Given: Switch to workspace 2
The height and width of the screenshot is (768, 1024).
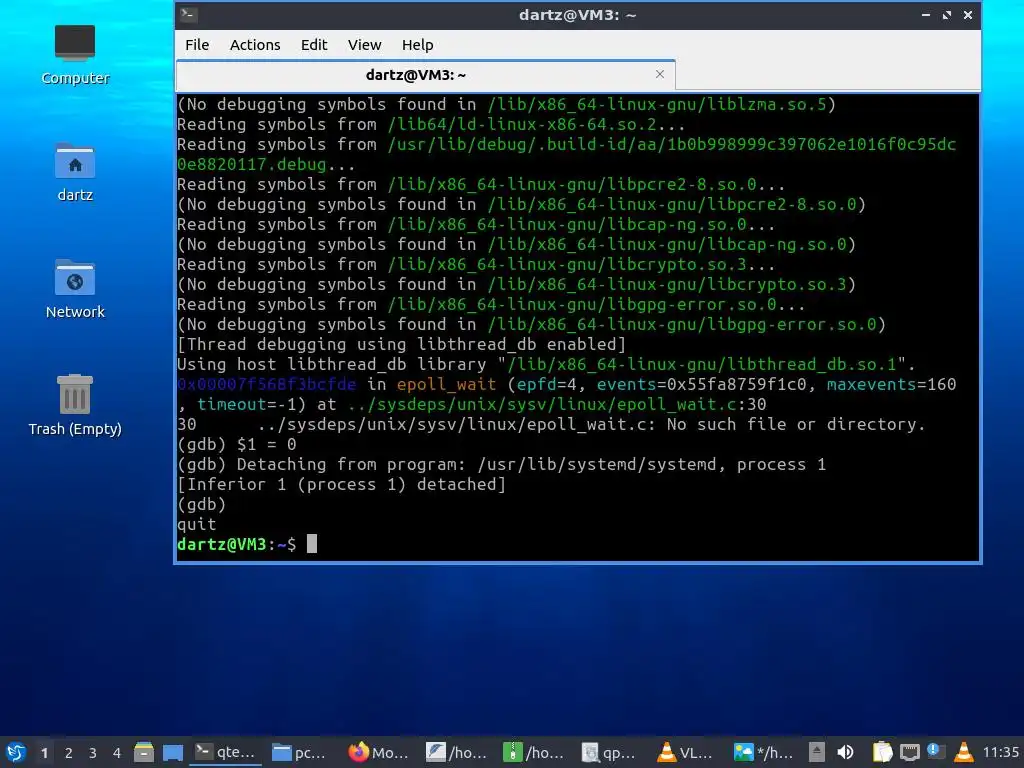Looking at the screenshot, I should [x=69, y=753].
